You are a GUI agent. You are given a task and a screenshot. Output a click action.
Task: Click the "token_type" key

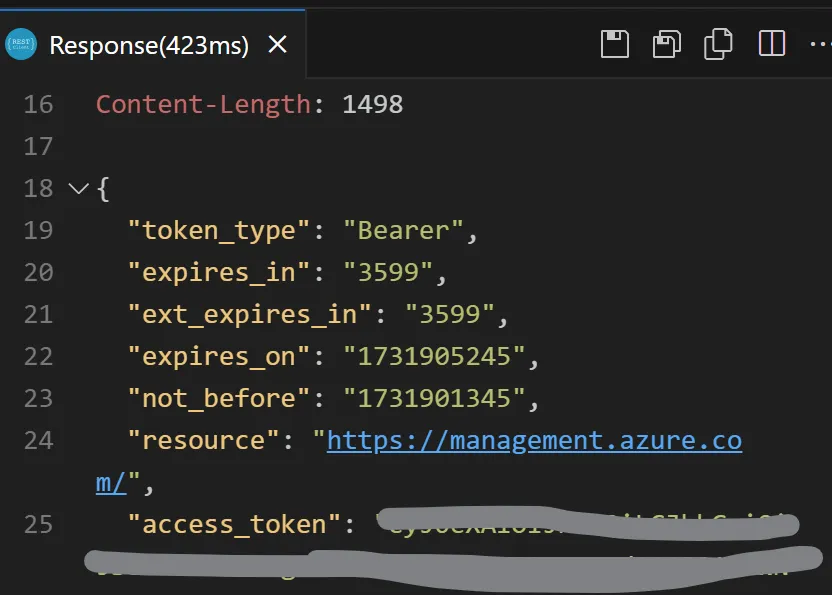tap(219, 230)
